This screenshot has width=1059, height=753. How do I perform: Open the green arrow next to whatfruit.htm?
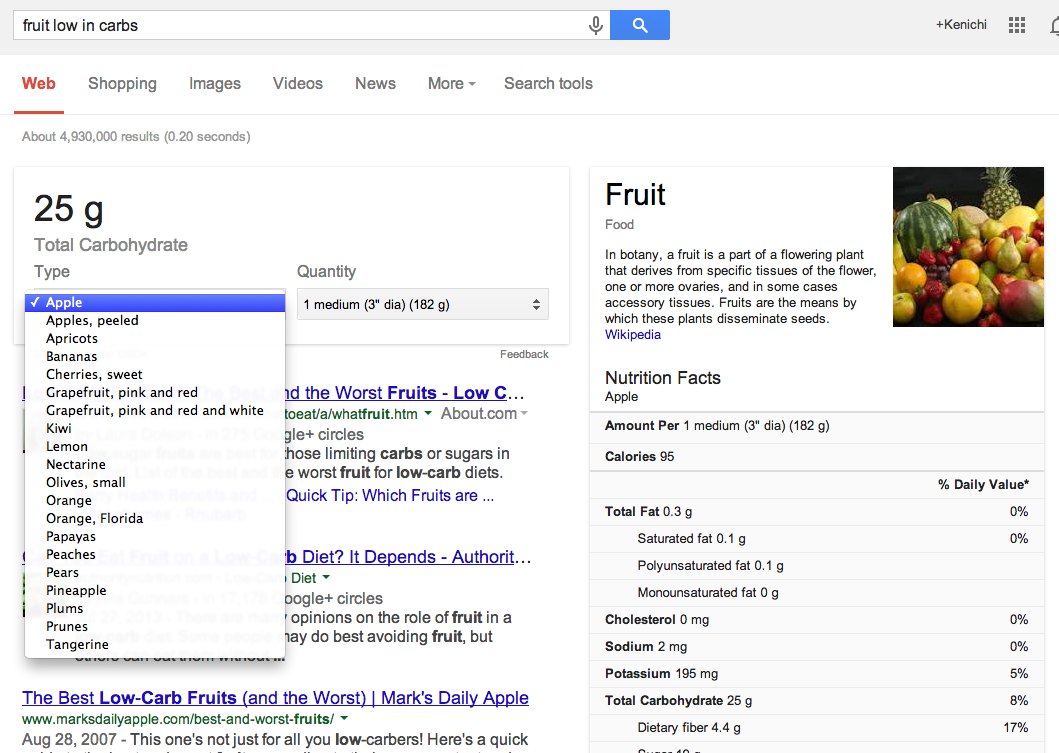(x=428, y=413)
